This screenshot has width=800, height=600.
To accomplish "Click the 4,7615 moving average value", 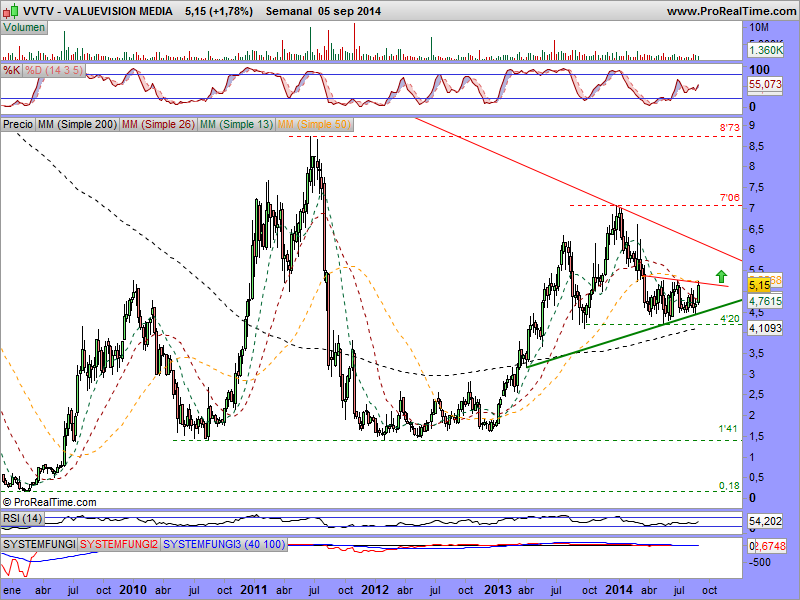I will (x=765, y=301).
